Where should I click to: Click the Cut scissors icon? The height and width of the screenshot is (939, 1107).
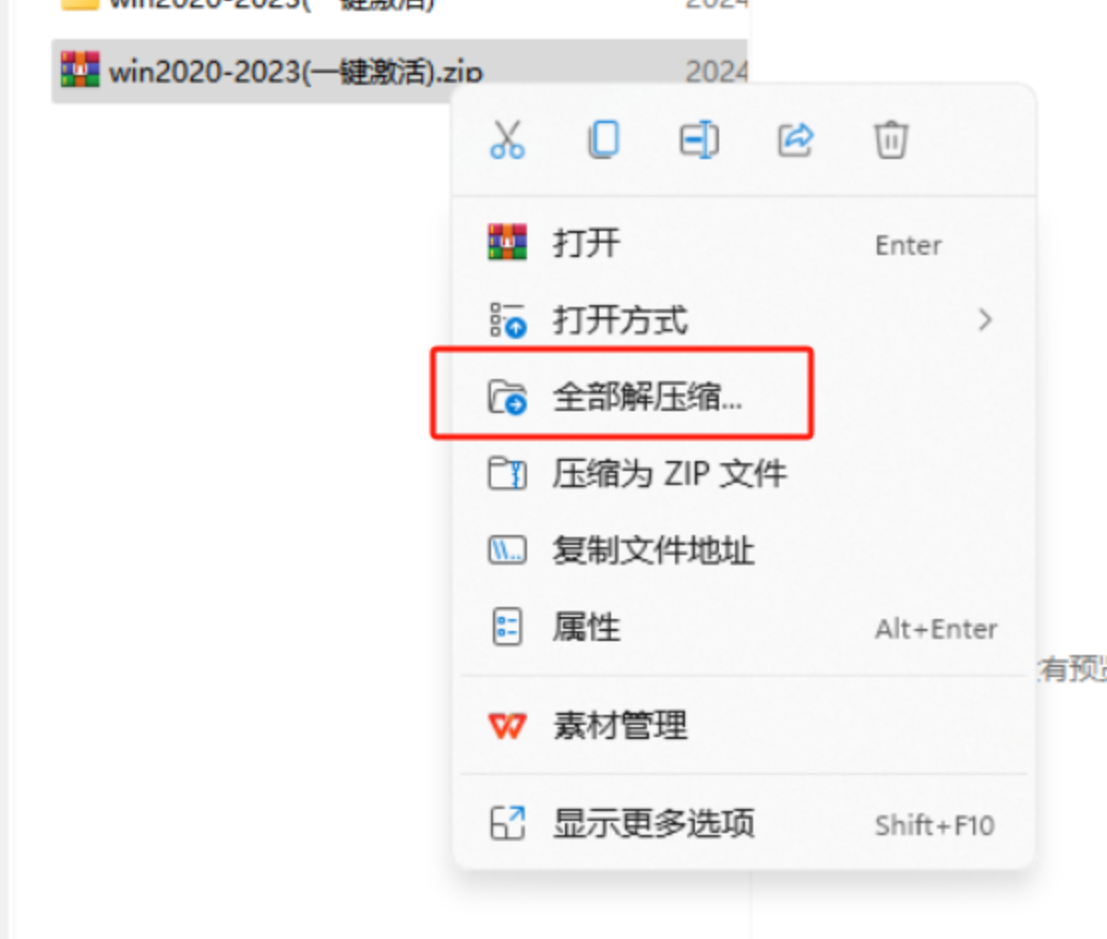[x=507, y=139]
